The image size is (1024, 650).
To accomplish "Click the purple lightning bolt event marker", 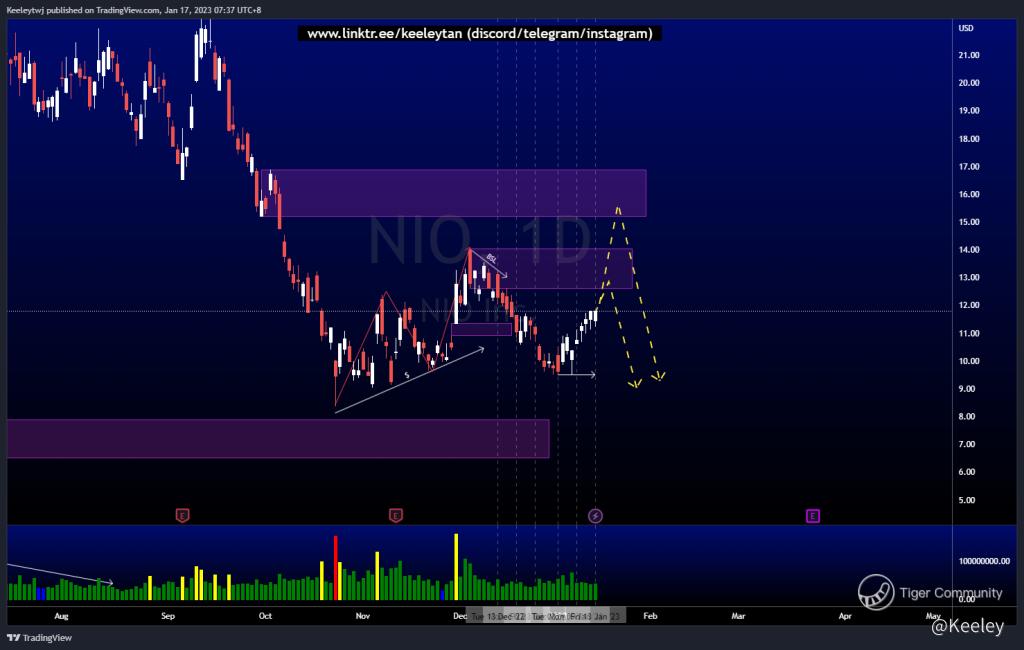I will point(595,516).
